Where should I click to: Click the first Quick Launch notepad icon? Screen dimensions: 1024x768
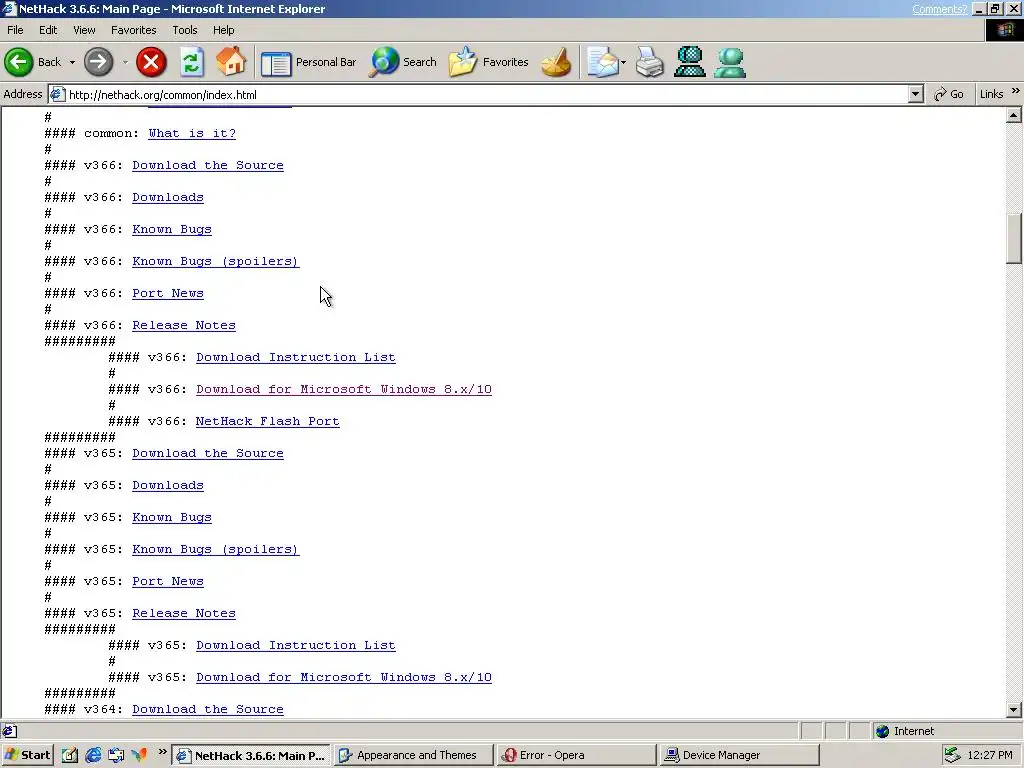[x=70, y=755]
